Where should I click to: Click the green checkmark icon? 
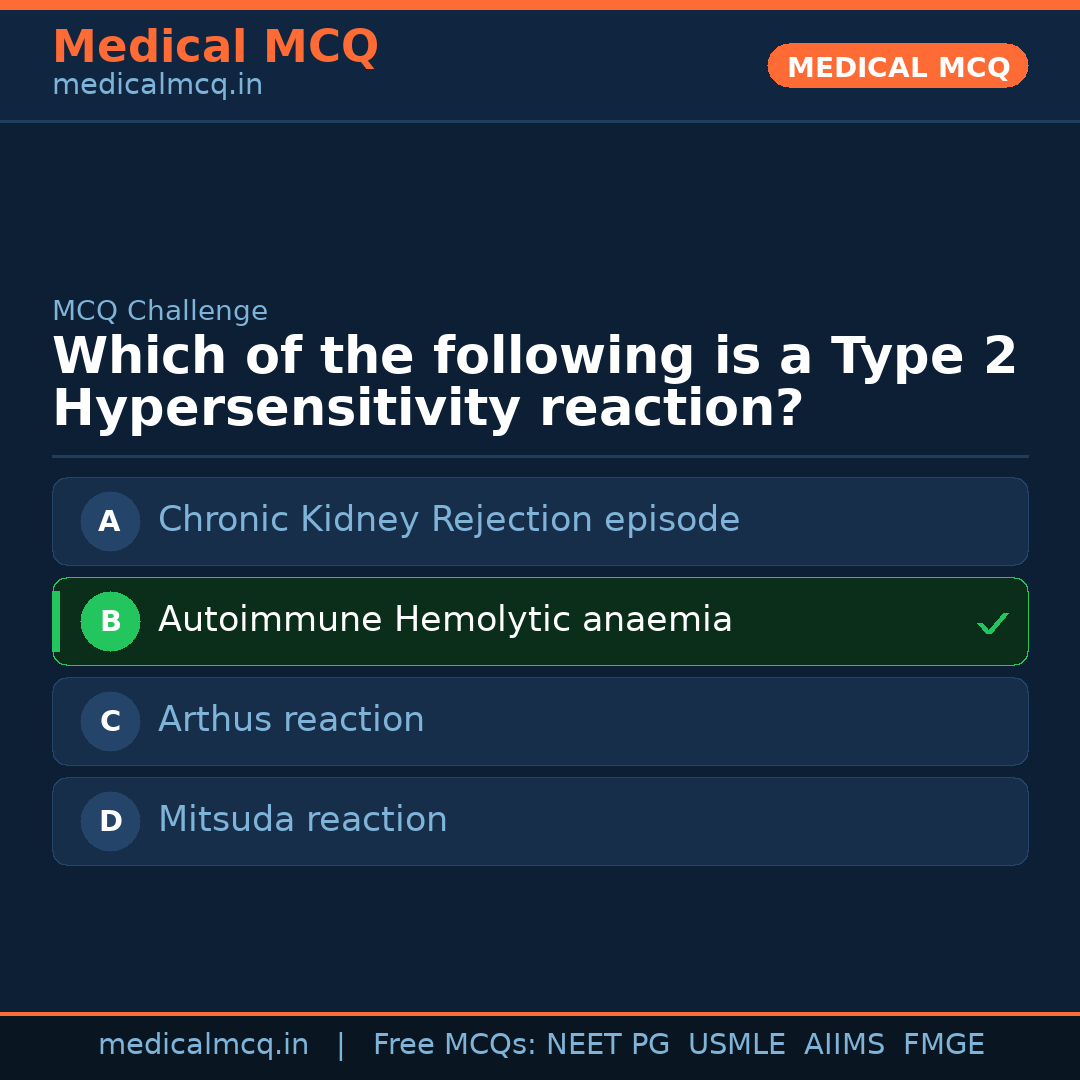tap(992, 623)
